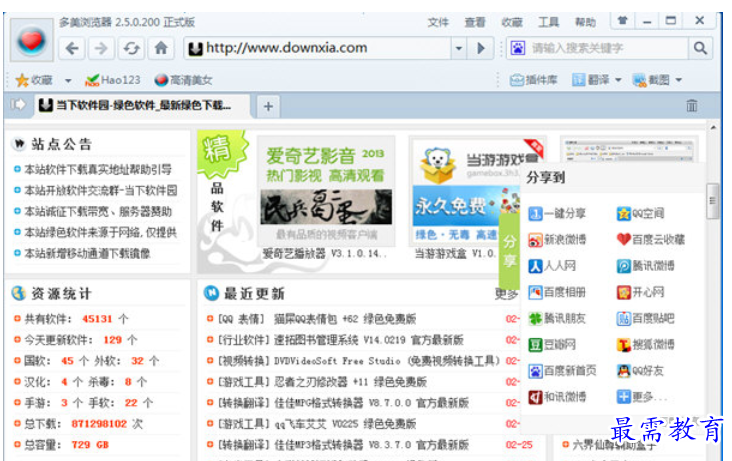Open the 查看 menu

(x=475, y=22)
